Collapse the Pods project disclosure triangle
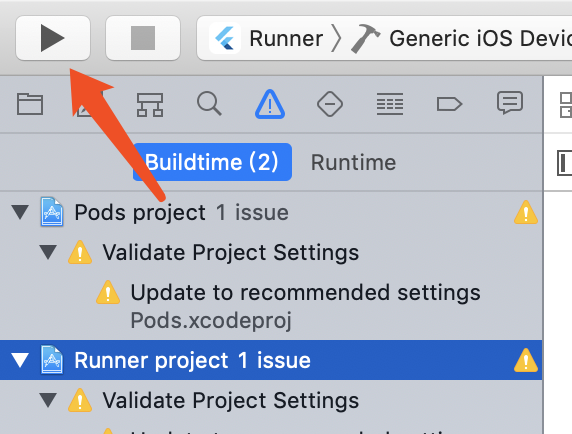This screenshot has width=572, height=434. point(20,212)
